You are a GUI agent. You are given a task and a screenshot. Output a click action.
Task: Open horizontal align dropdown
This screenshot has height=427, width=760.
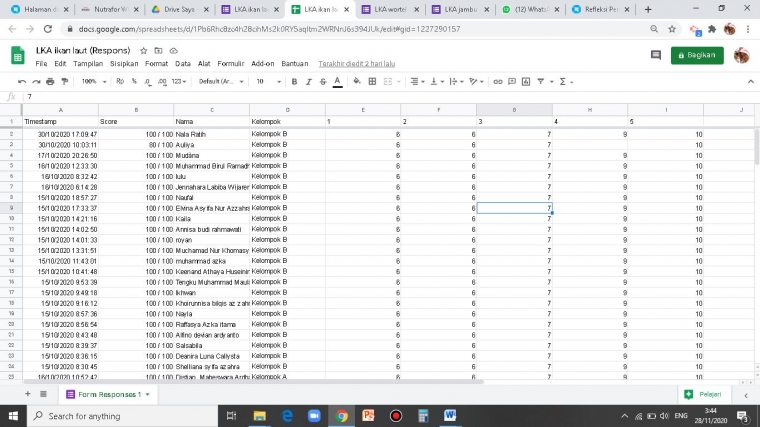pos(417,81)
